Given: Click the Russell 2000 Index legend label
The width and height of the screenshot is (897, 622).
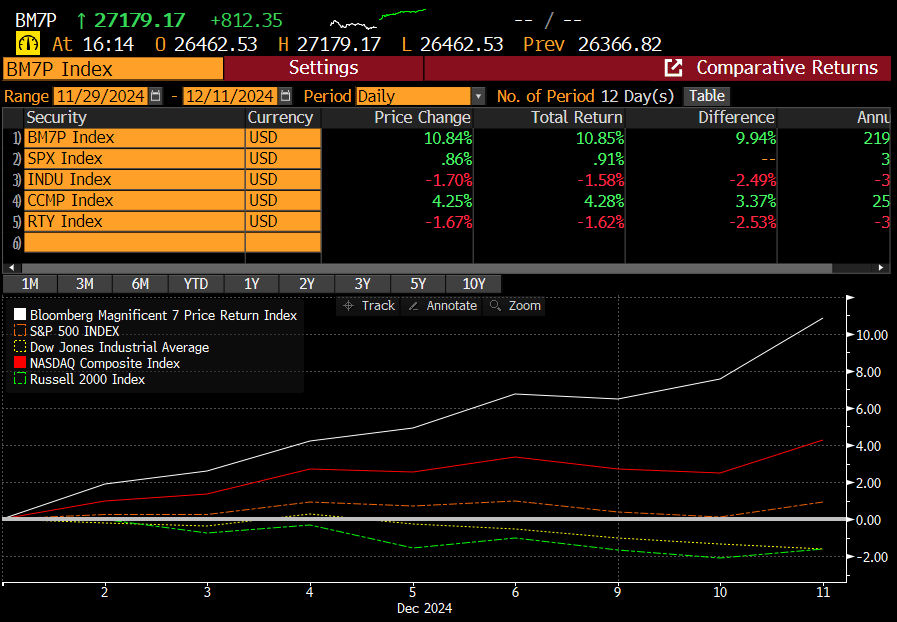Looking at the screenshot, I should click(x=88, y=379).
